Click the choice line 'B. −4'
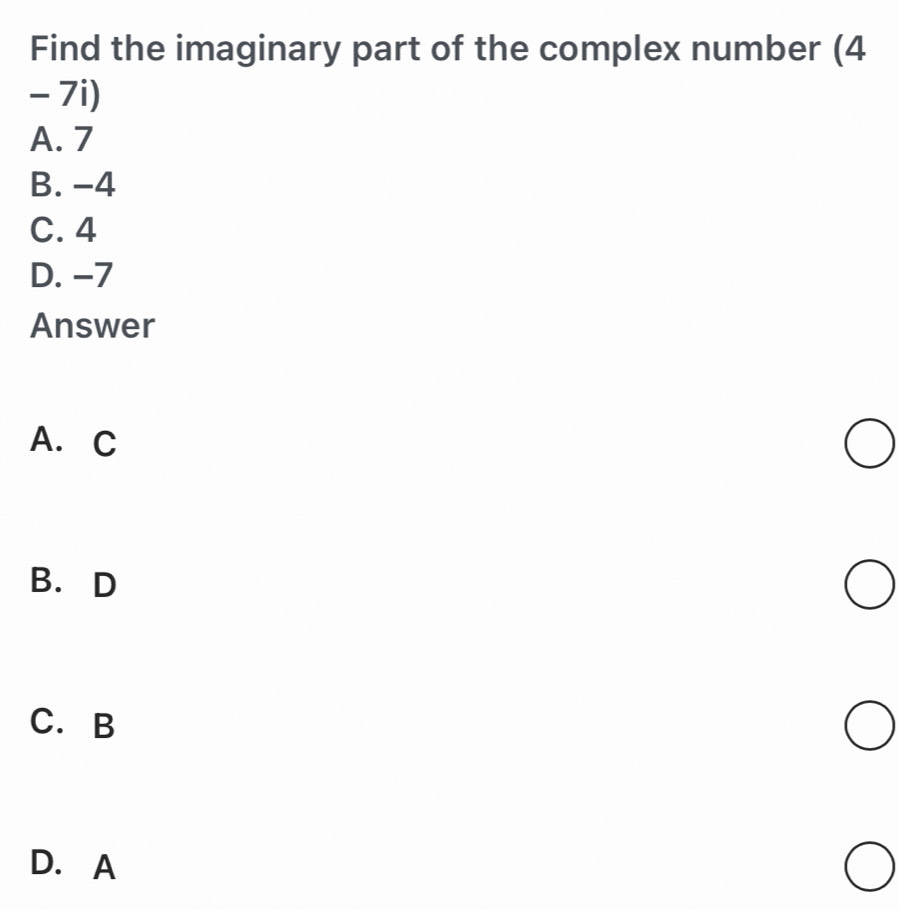Screen dimensions: 898x910 pos(73,184)
